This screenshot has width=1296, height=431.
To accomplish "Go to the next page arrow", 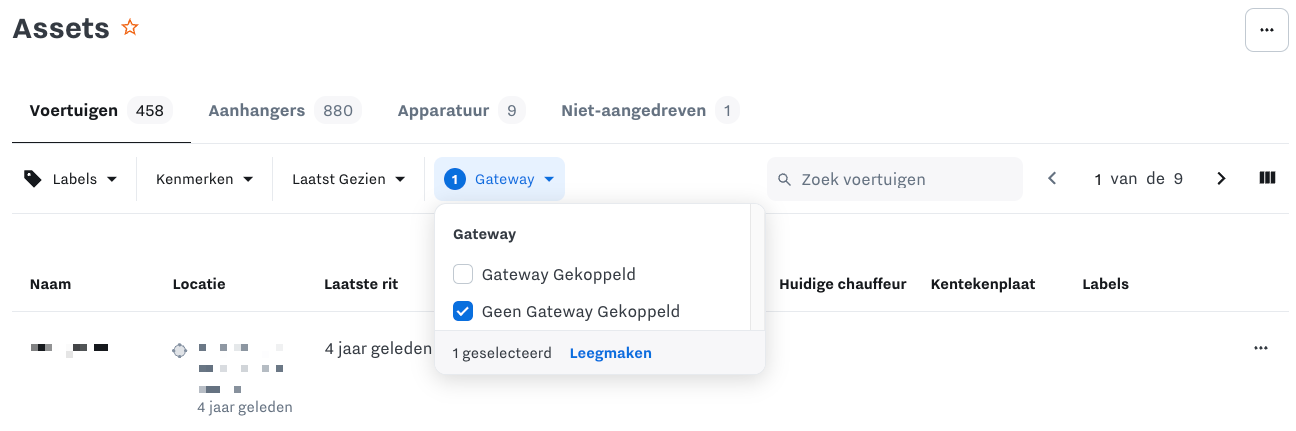I will pos(1221,179).
